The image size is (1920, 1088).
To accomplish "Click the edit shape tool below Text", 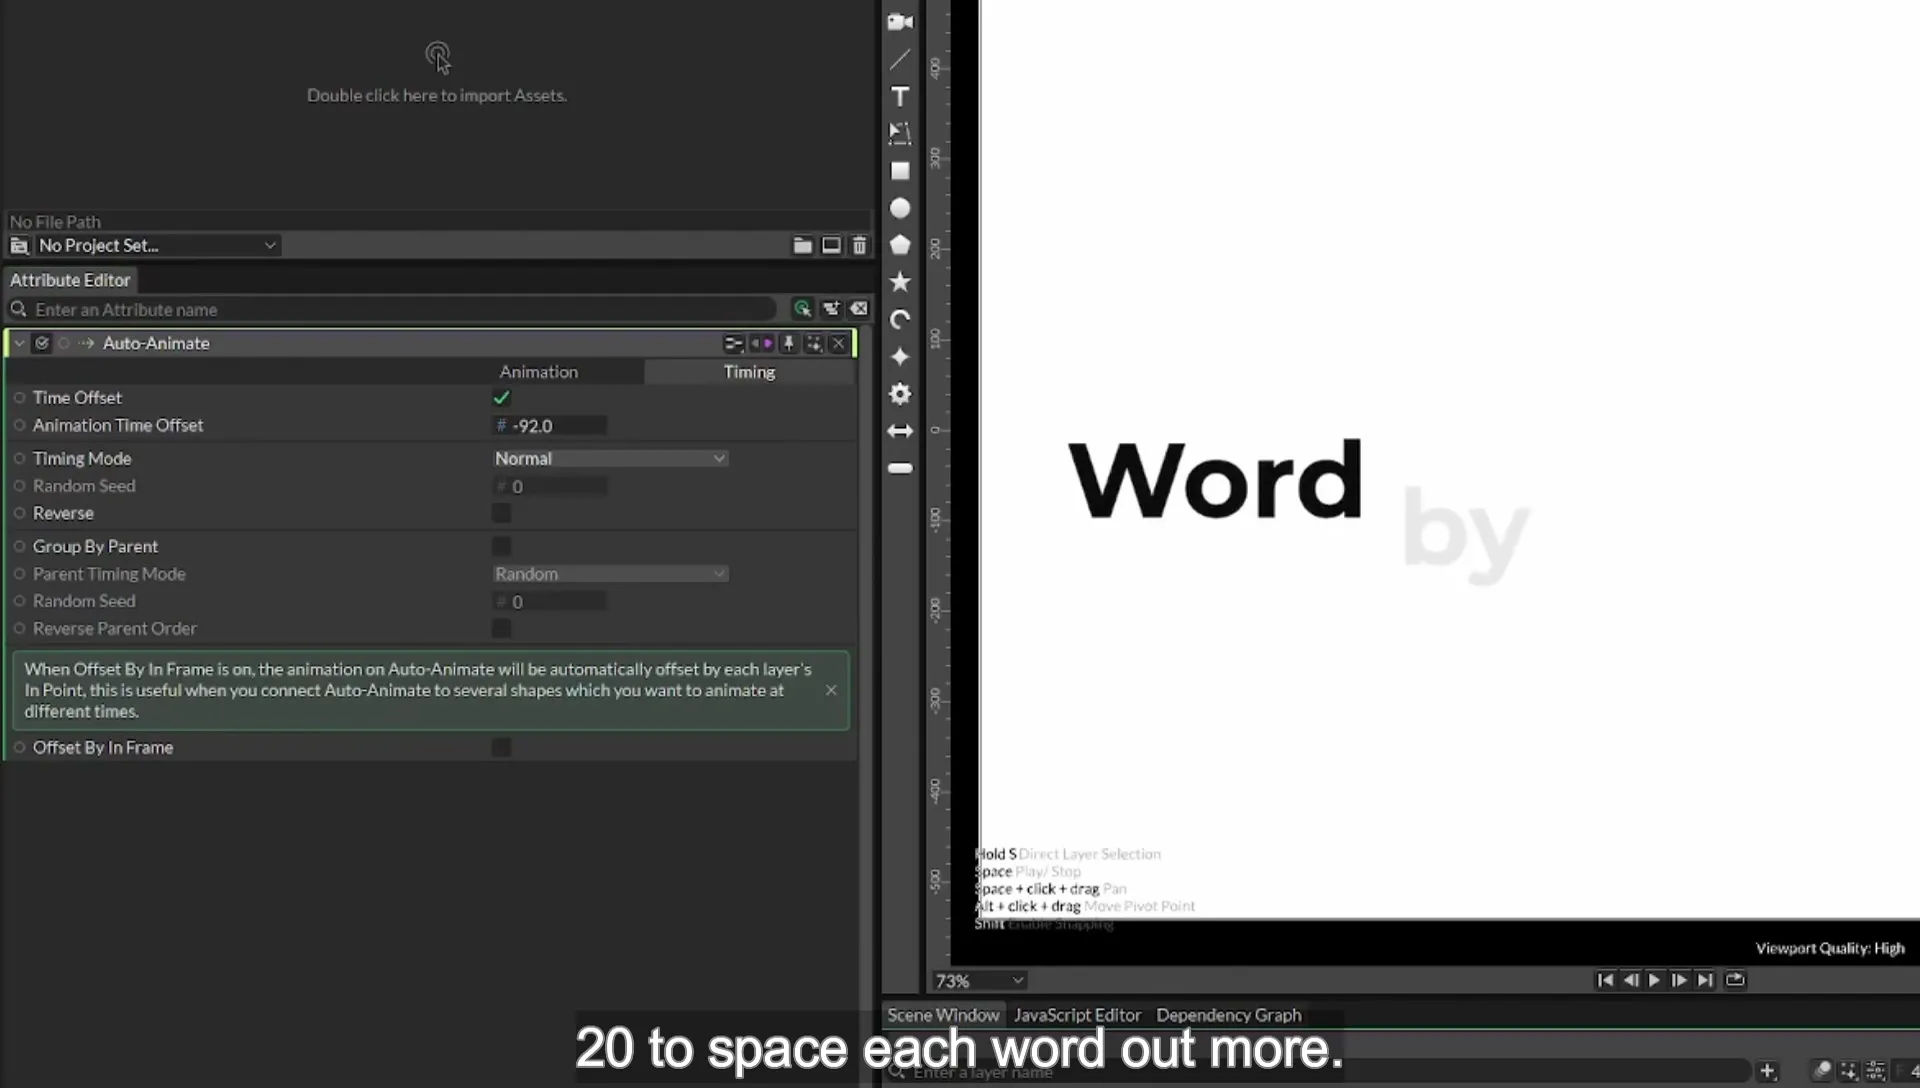I will [900, 134].
